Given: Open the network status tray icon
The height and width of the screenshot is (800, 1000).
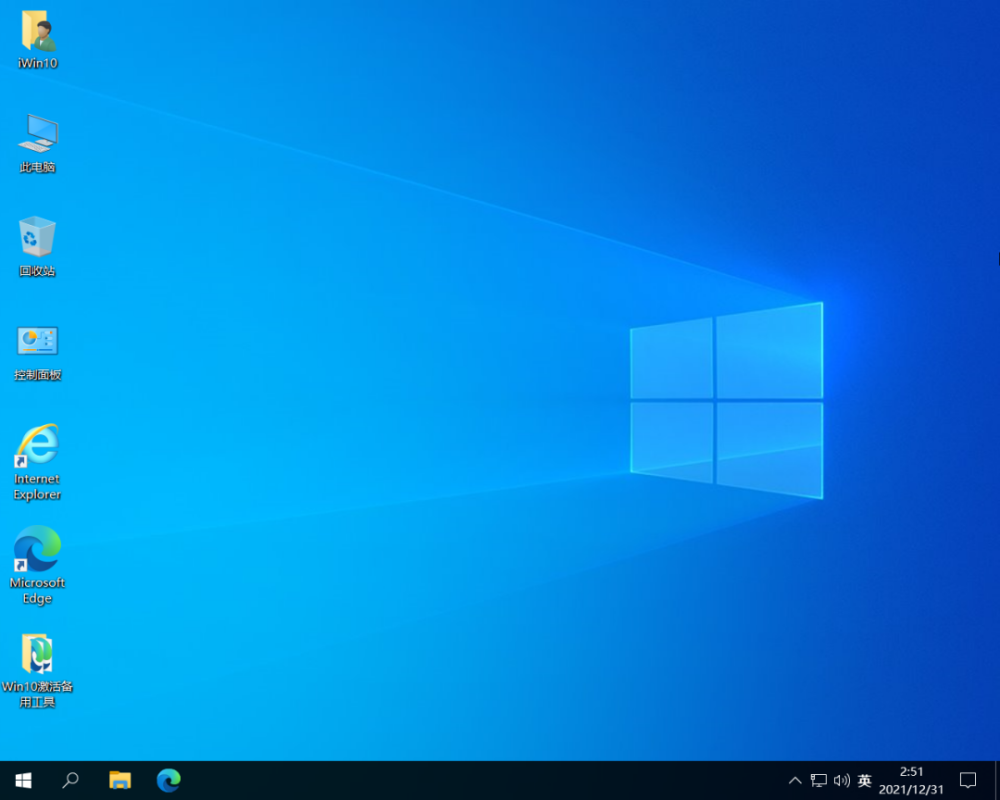Looking at the screenshot, I should click(x=819, y=780).
